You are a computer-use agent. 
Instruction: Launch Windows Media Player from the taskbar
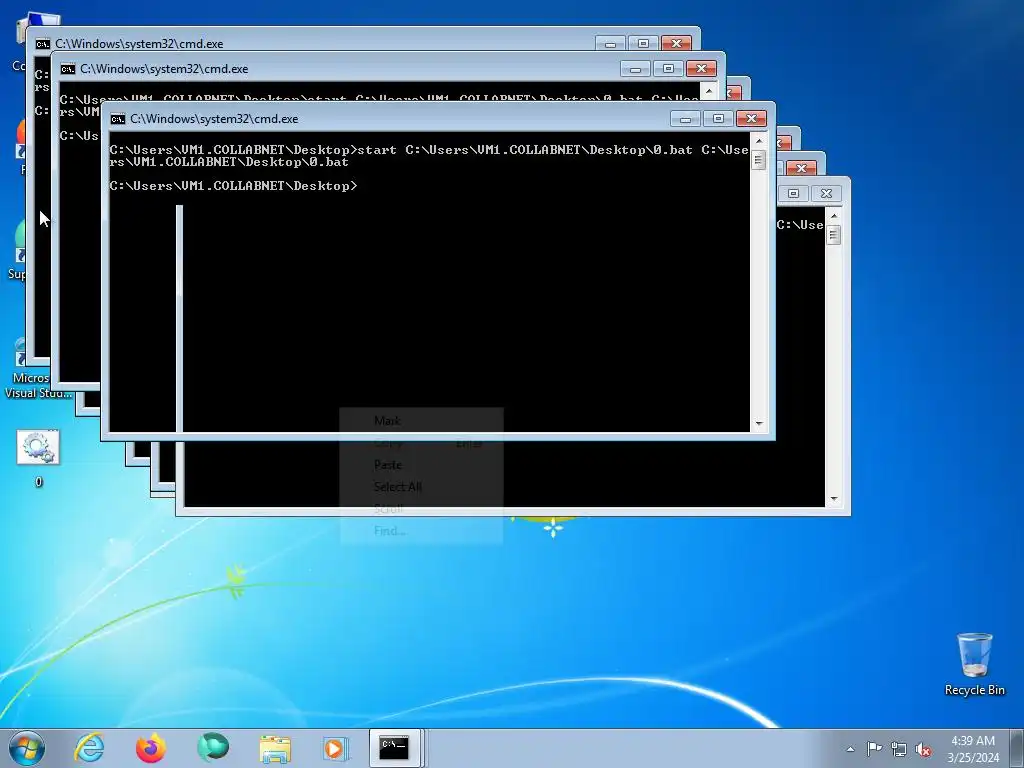pos(337,748)
